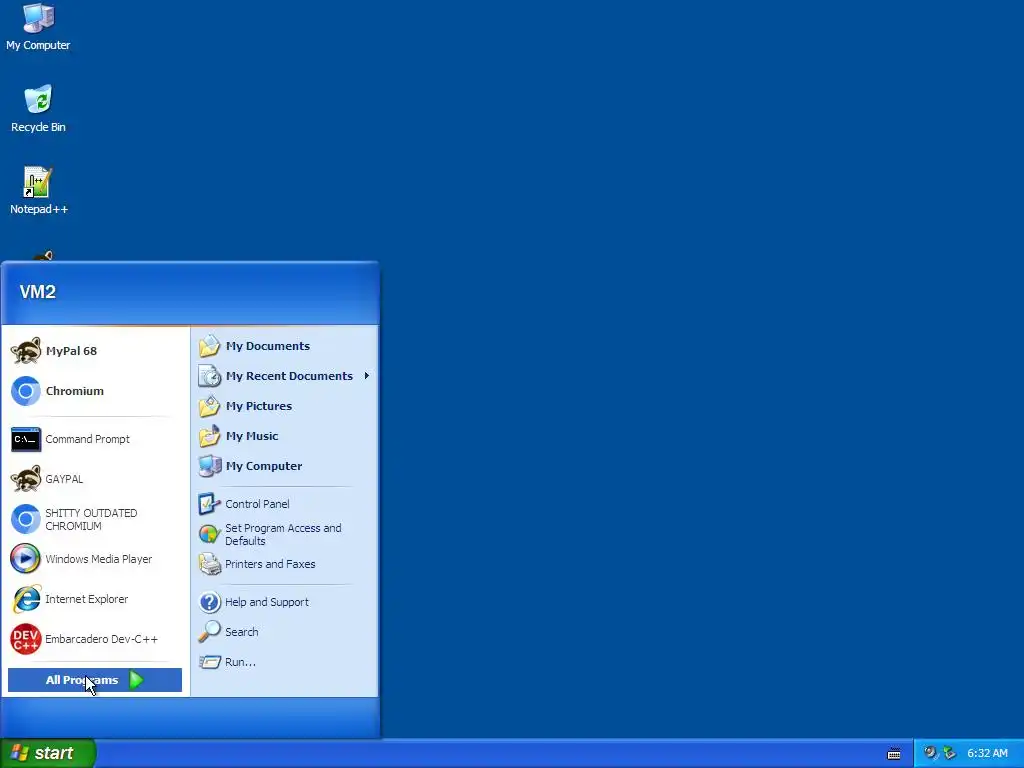
Task: Click Set Program Access and Defaults icon
Action: pos(210,534)
